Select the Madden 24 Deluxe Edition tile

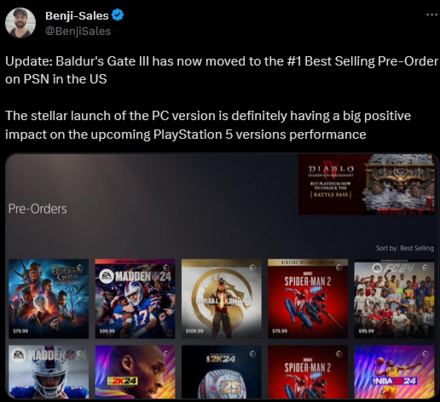point(135,299)
